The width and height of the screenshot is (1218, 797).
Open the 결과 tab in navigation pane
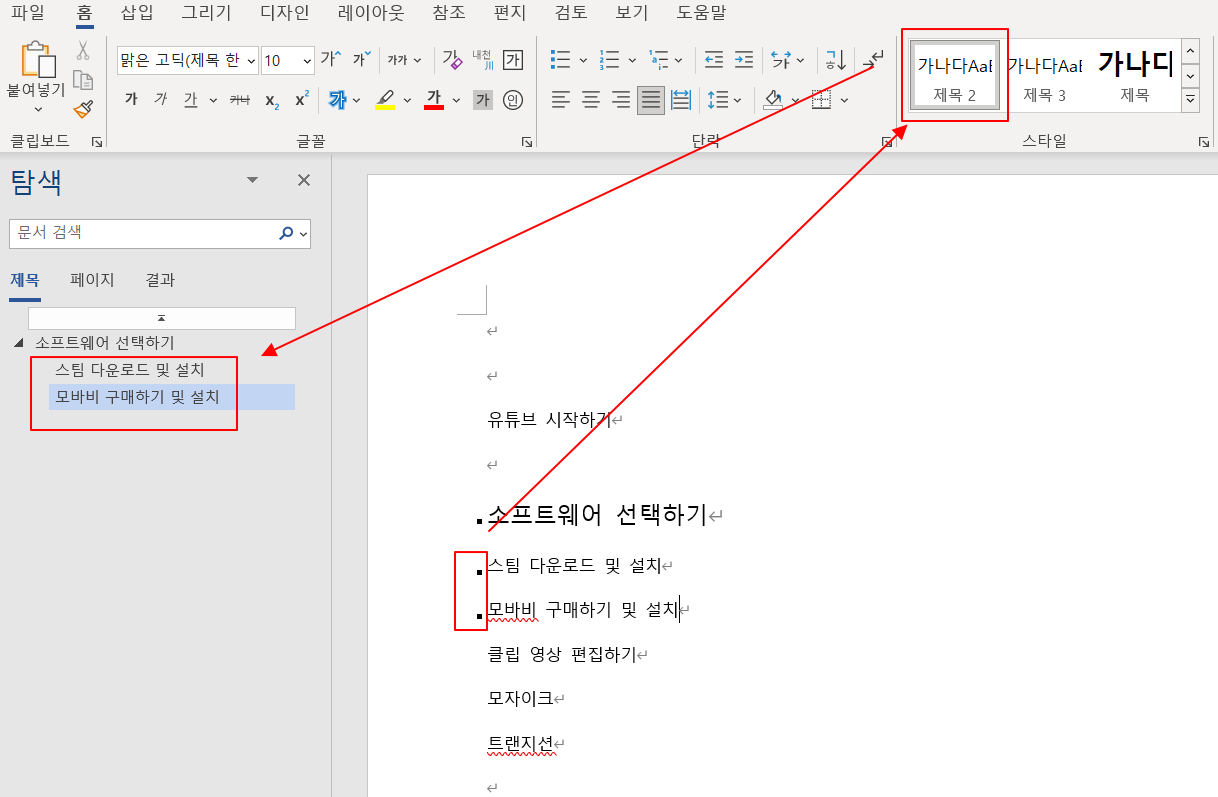(160, 280)
